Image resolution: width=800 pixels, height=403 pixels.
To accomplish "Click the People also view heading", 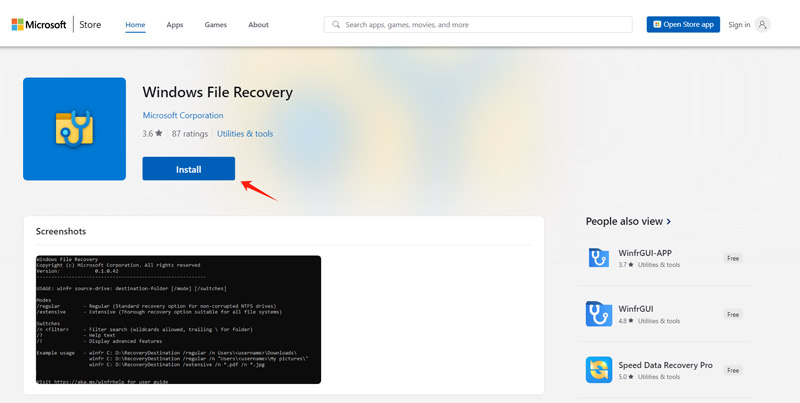I will coord(624,221).
